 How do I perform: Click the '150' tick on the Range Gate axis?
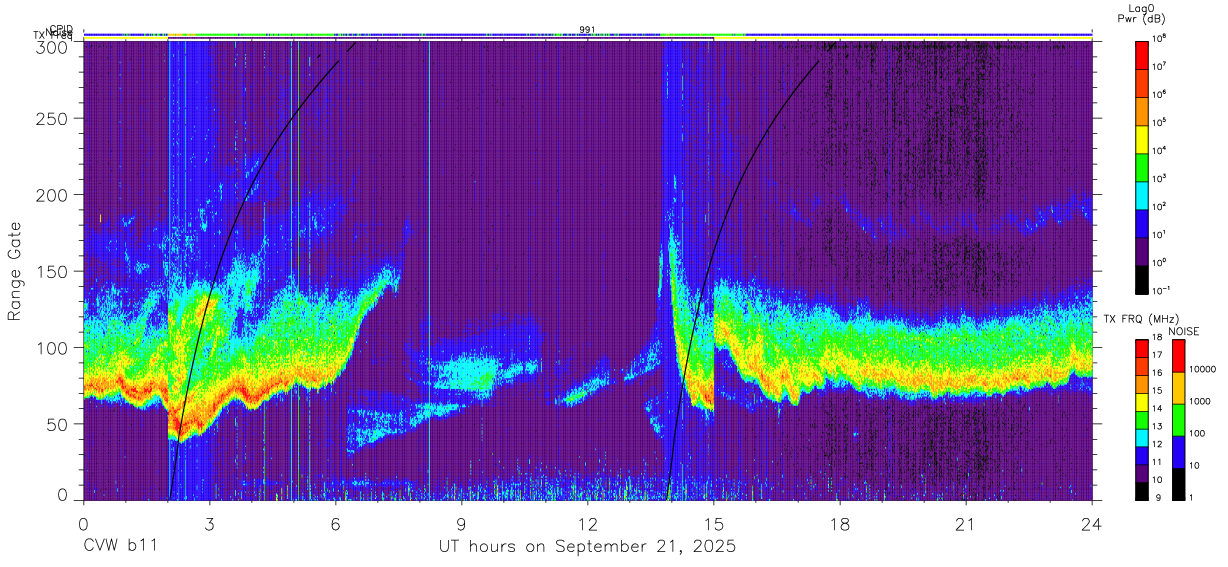coord(53,271)
